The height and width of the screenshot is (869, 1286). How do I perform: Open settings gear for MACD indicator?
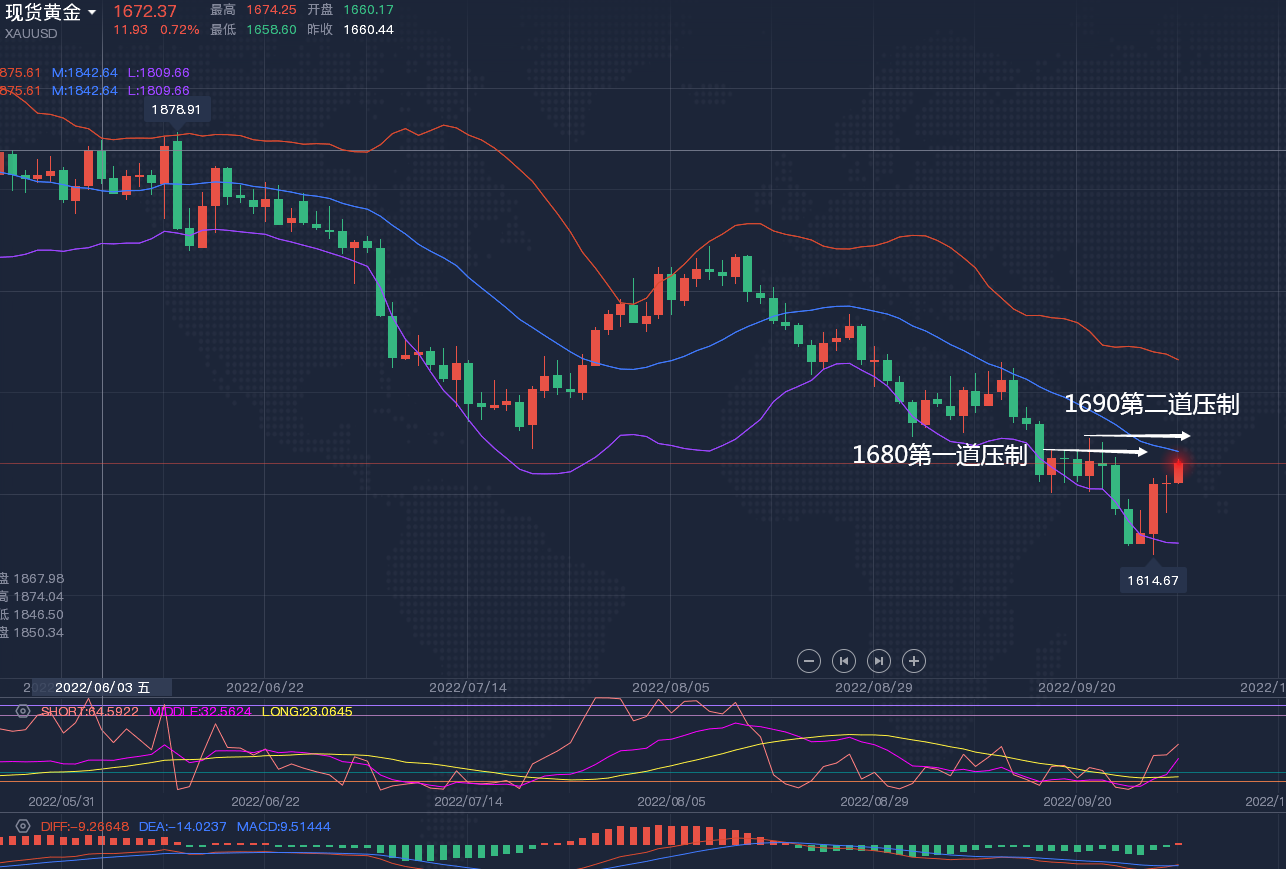[x=23, y=826]
